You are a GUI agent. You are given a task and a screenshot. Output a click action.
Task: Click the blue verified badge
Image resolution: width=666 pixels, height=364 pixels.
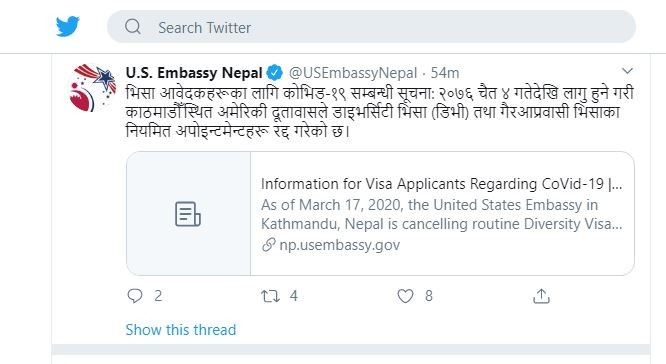274,73
